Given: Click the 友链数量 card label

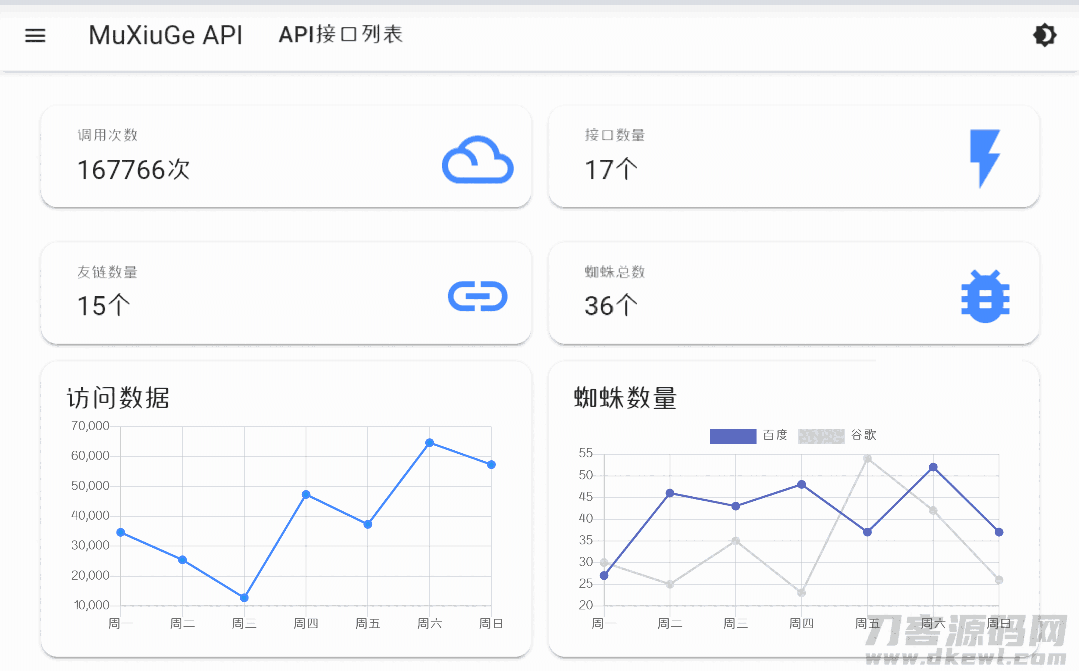Looking at the screenshot, I should coord(107,272).
